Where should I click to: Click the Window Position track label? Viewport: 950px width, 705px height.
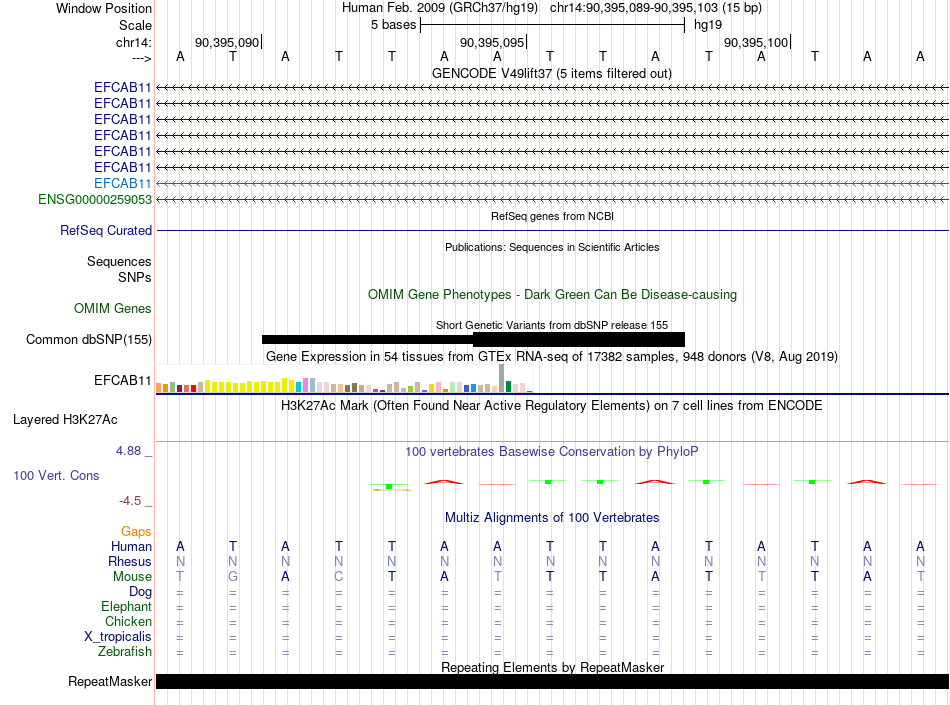pyautogui.click(x=104, y=8)
